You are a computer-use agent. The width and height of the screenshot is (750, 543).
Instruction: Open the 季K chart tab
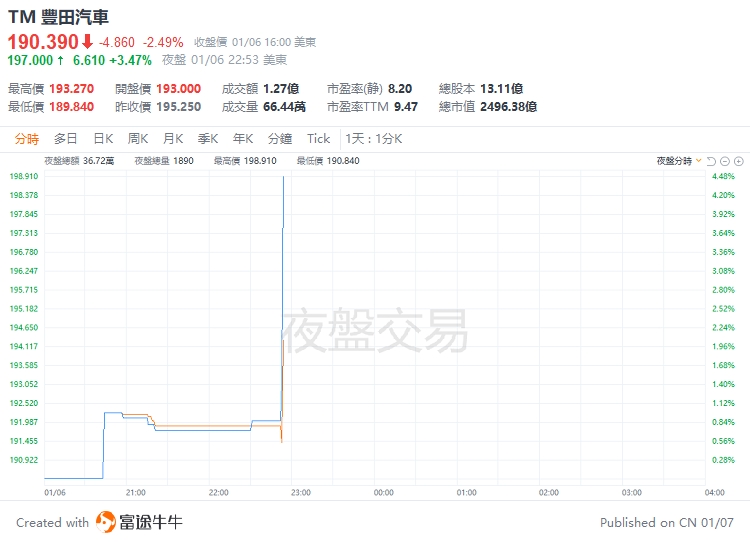point(208,139)
